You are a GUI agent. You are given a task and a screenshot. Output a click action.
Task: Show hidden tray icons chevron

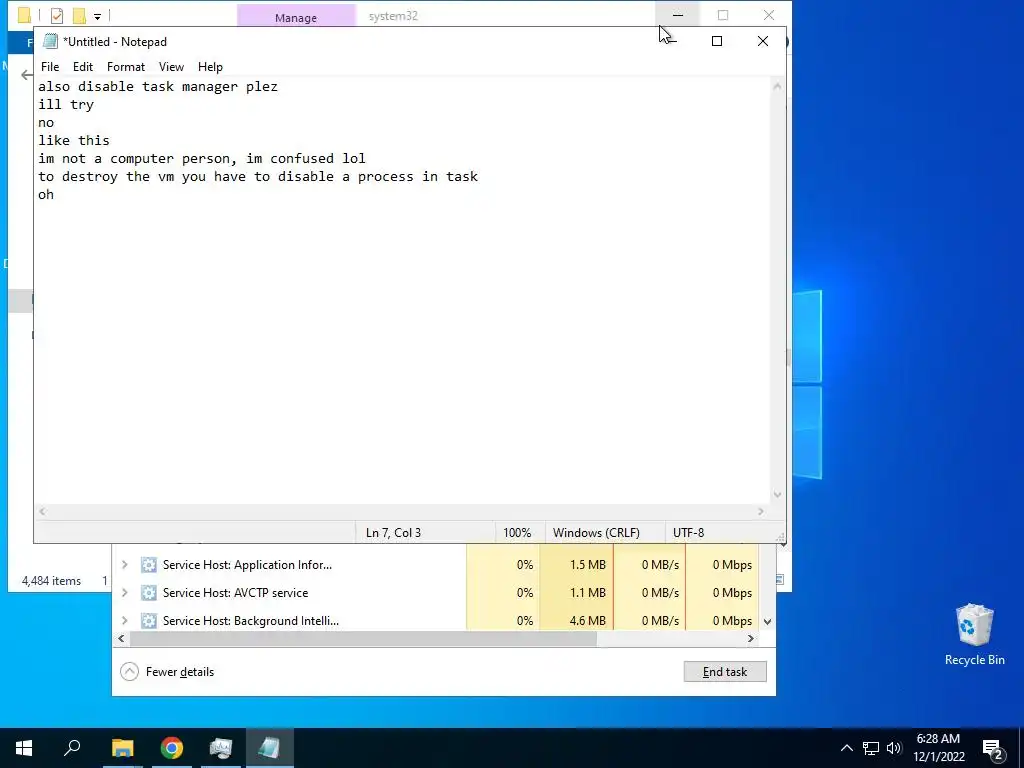coord(846,748)
